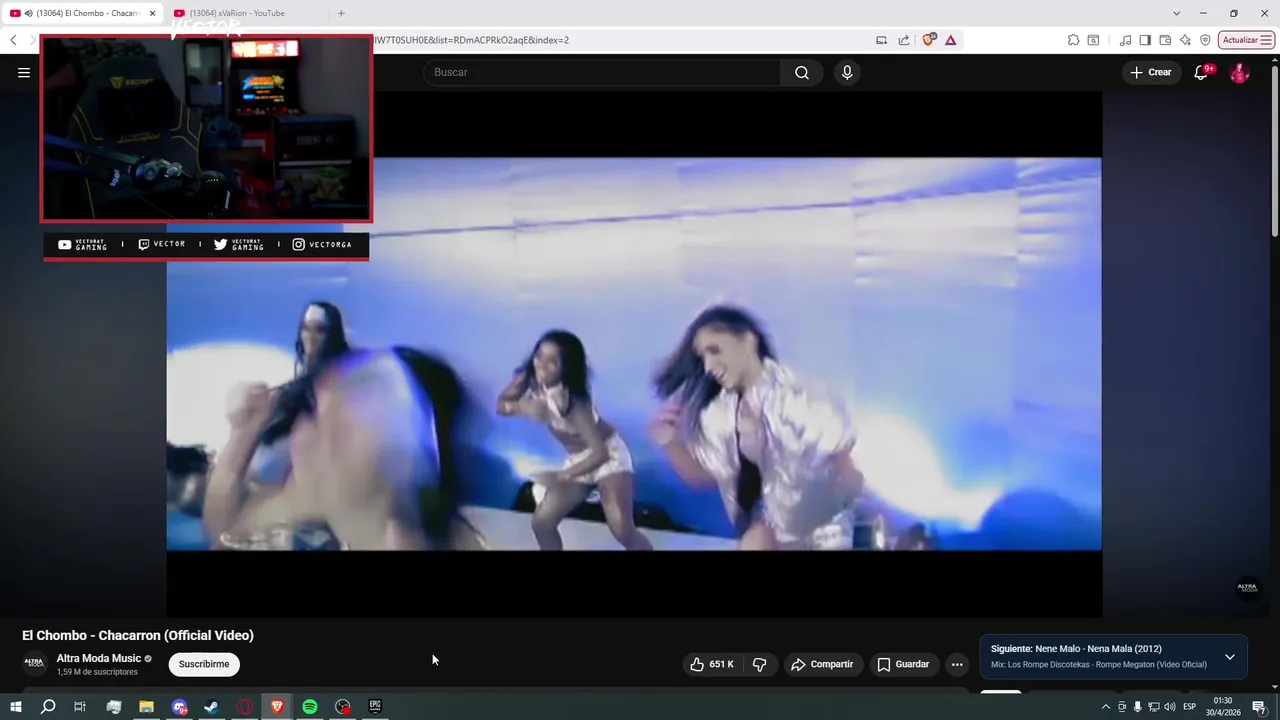Open the OBS Studio taskbar icon

coord(343,706)
